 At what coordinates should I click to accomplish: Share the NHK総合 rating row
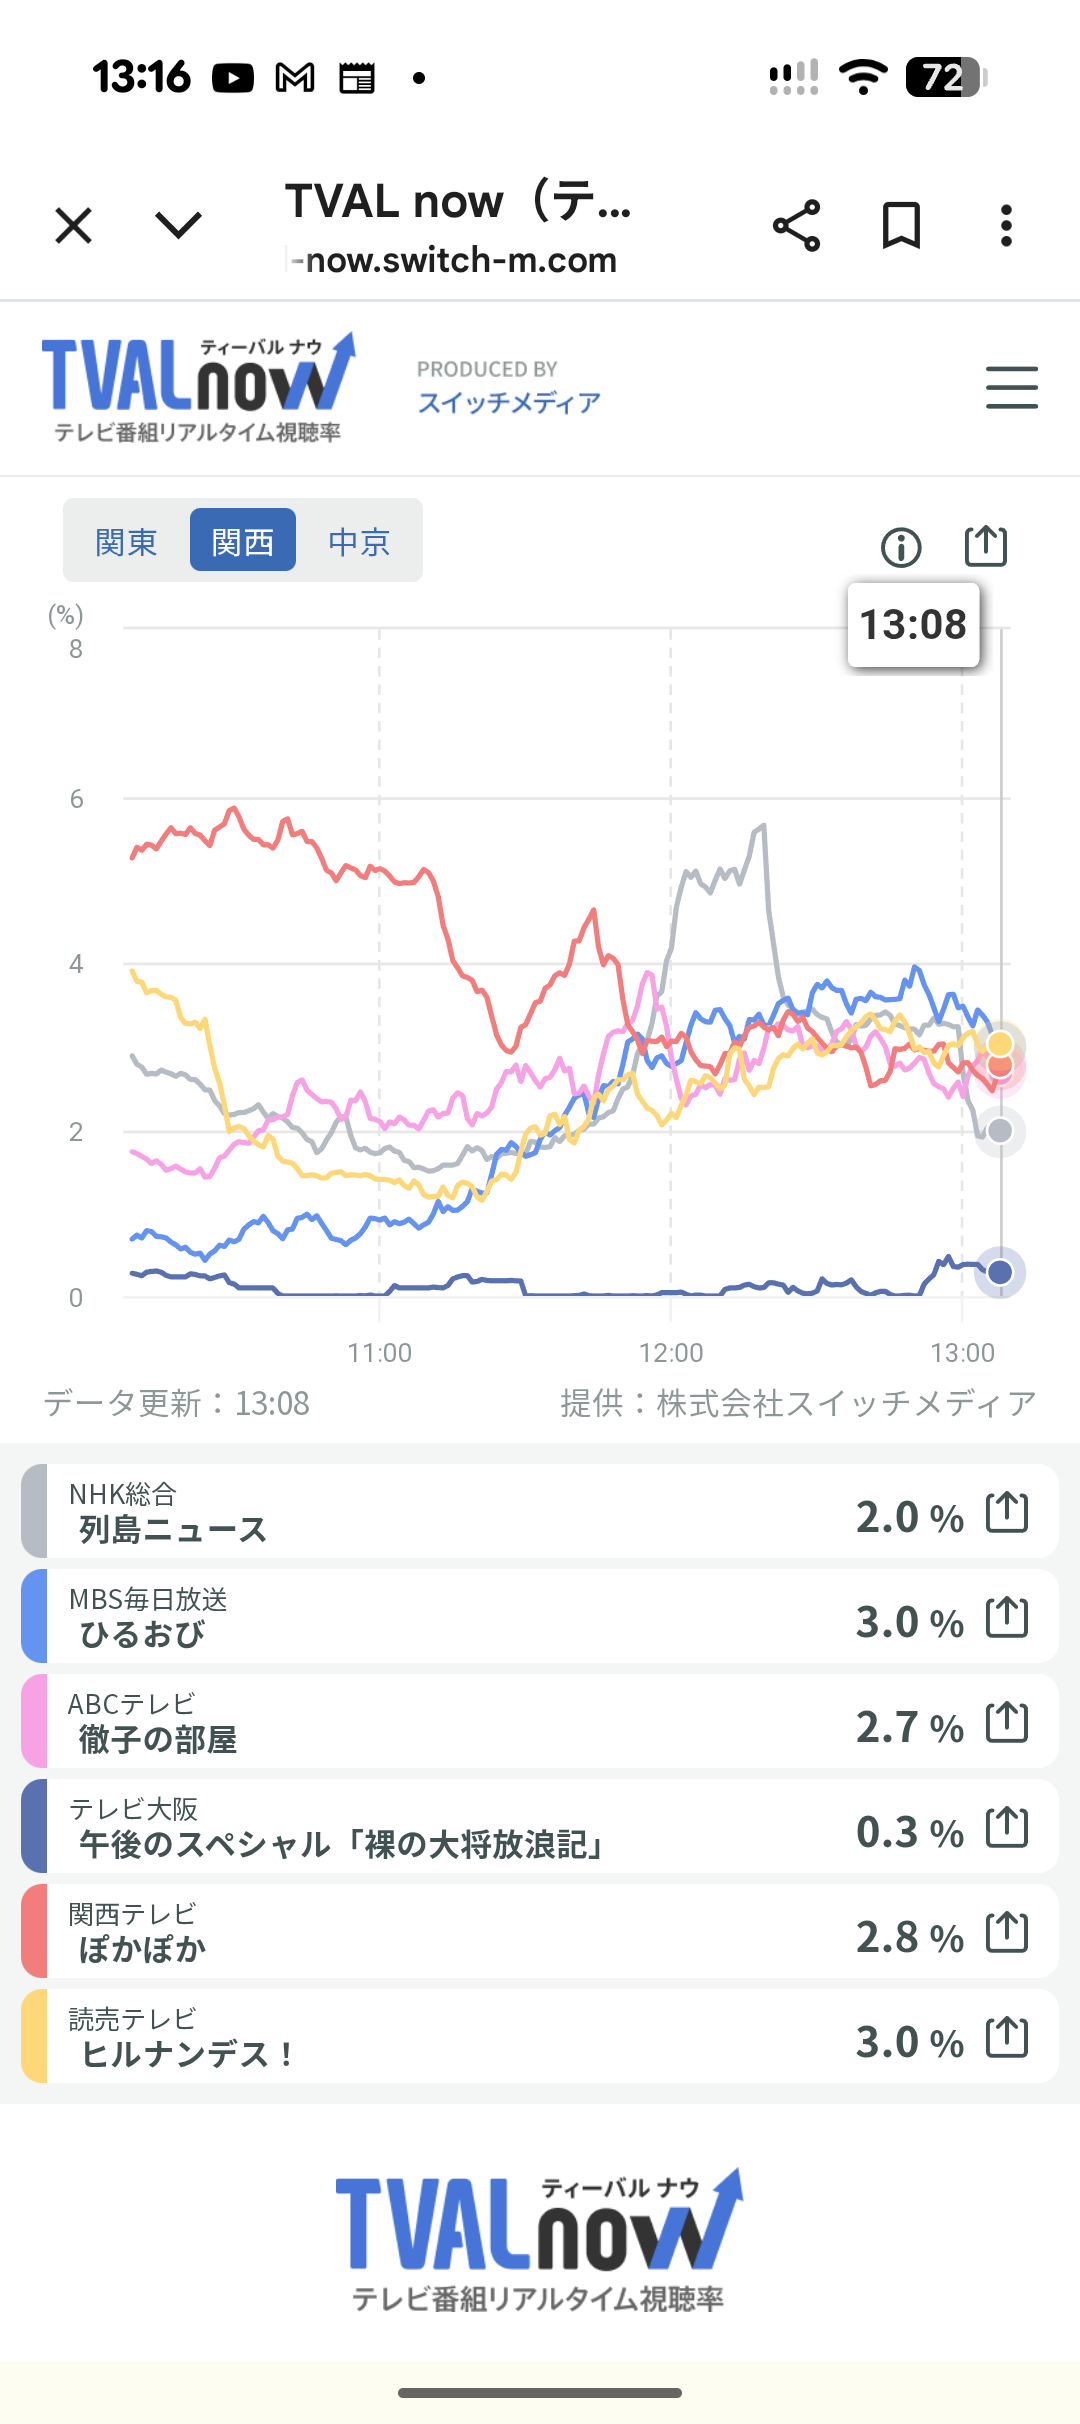coord(1006,1512)
